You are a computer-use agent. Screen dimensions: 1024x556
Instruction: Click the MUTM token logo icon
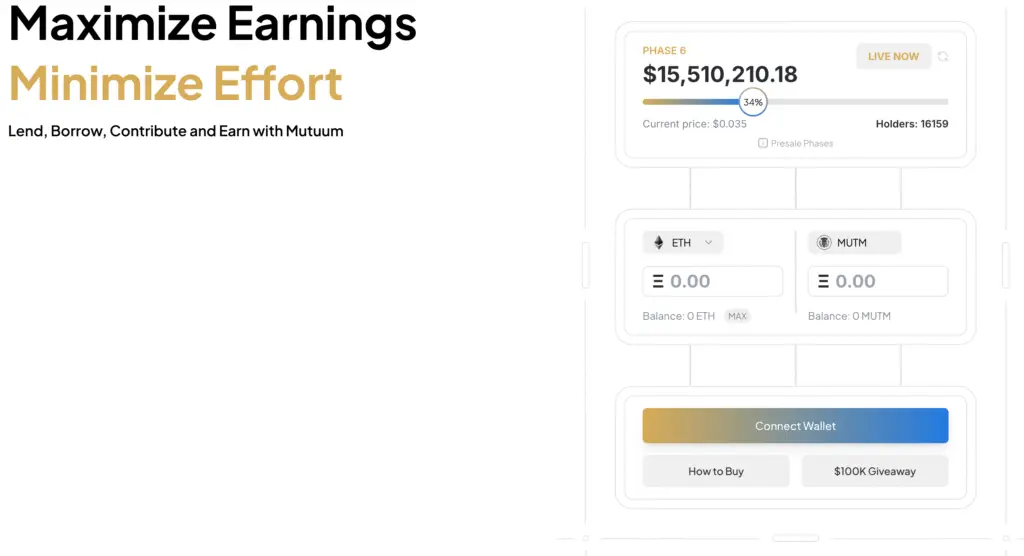(824, 242)
